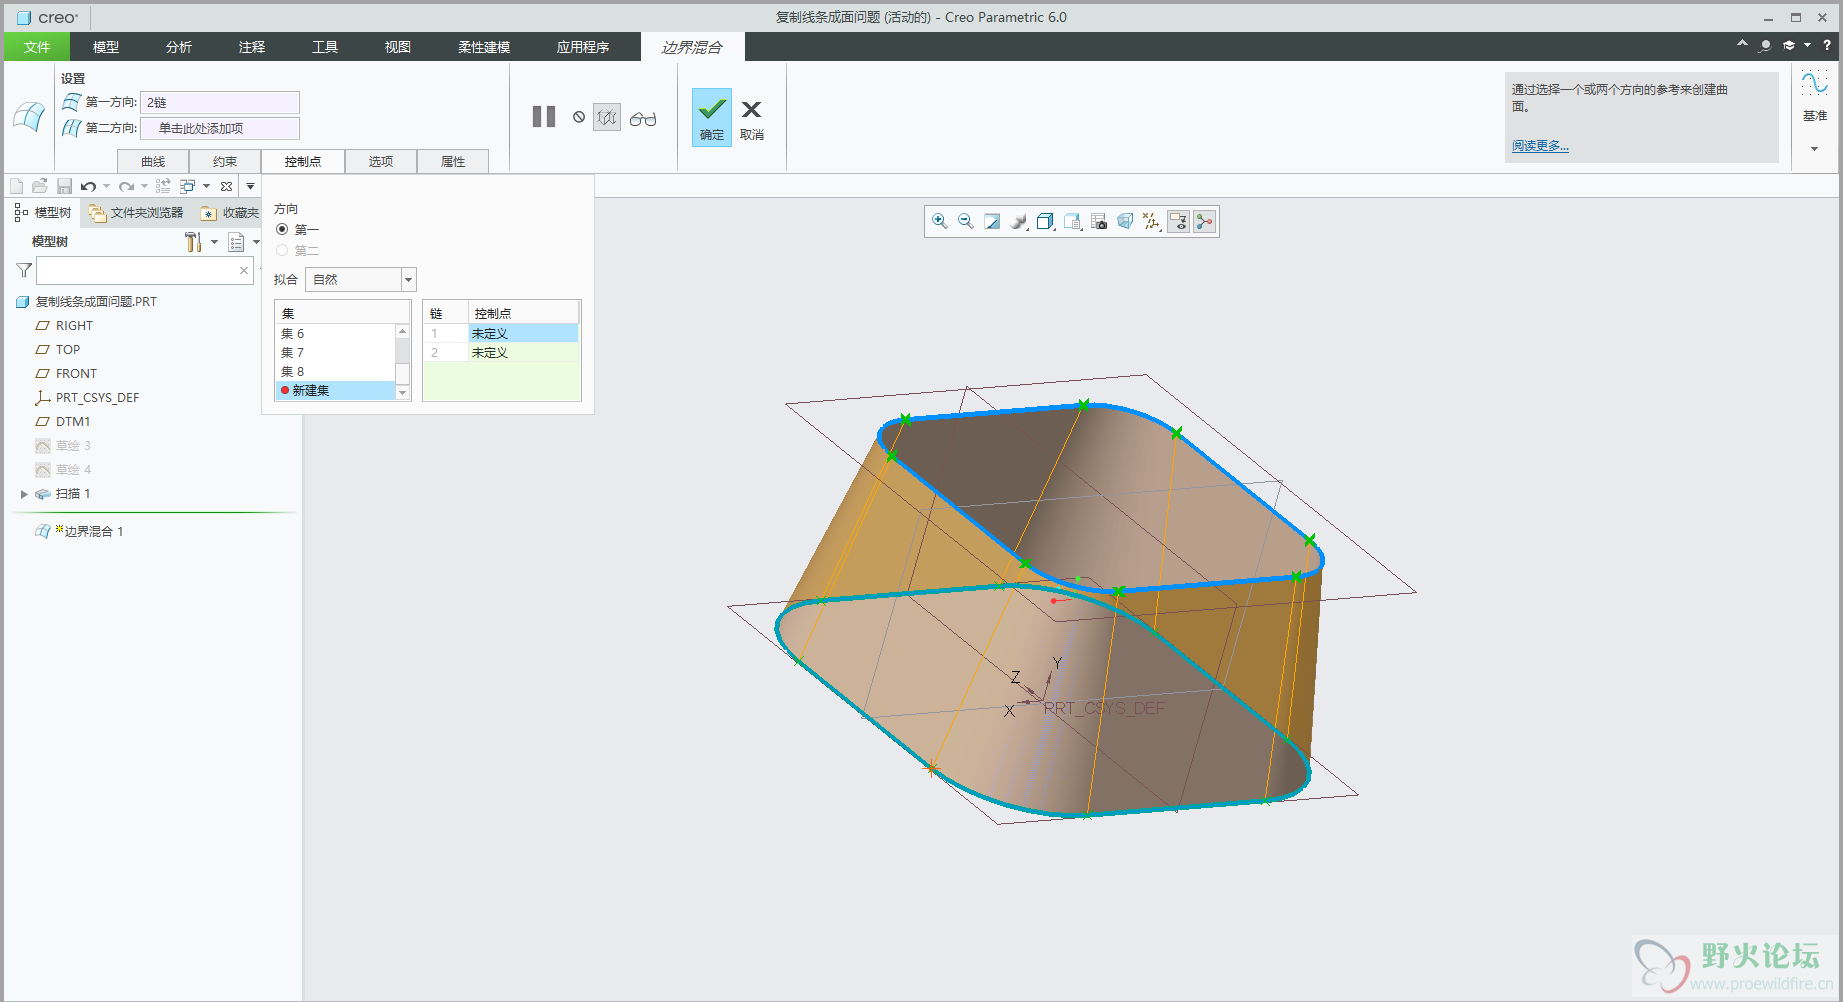Click the Save floppy disk icon
The image size is (1843, 1002).
[64, 186]
